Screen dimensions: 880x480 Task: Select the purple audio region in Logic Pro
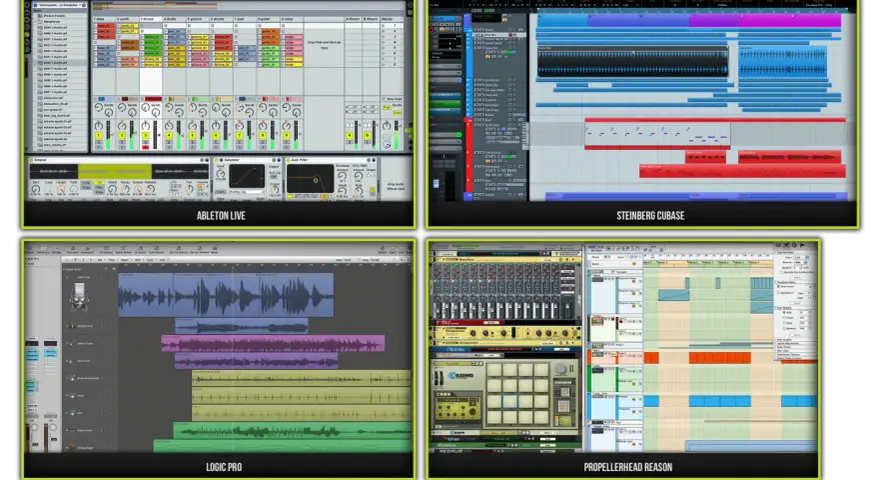[x=256, y=360]
